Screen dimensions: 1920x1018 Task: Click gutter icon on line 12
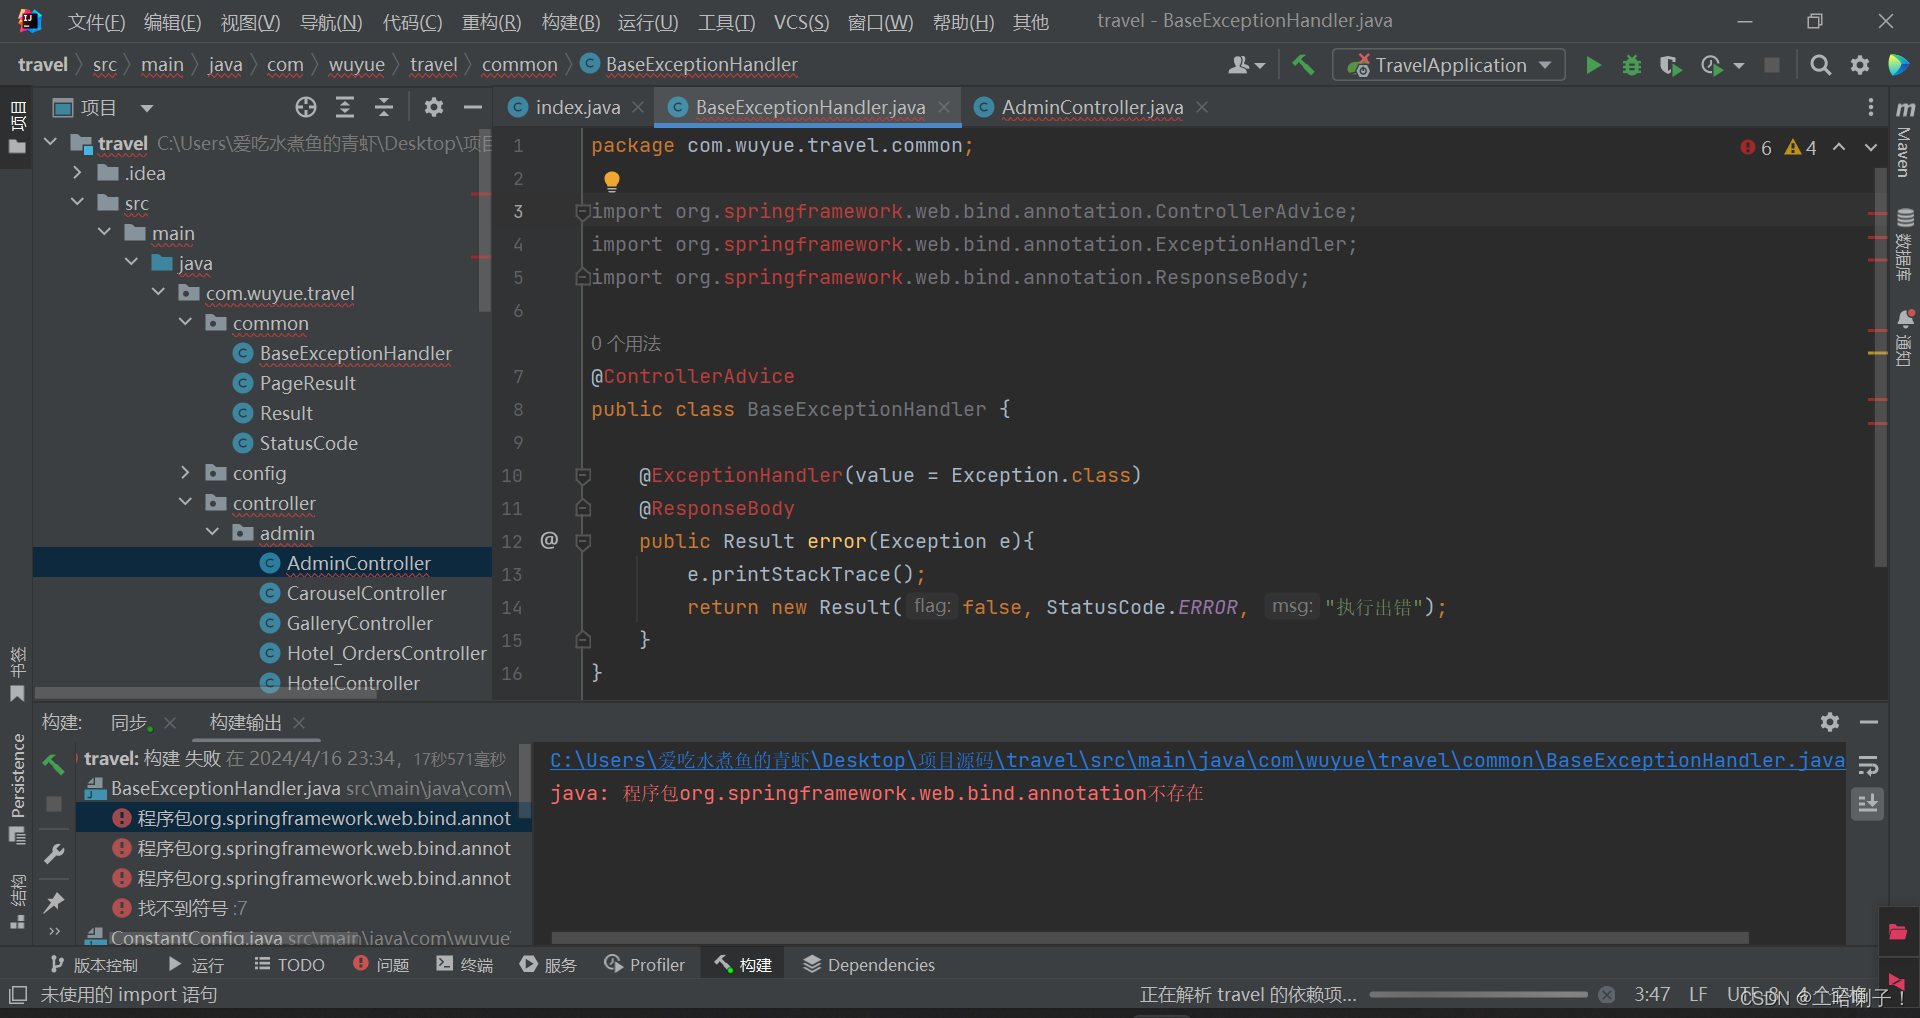[x=549, y=541]
